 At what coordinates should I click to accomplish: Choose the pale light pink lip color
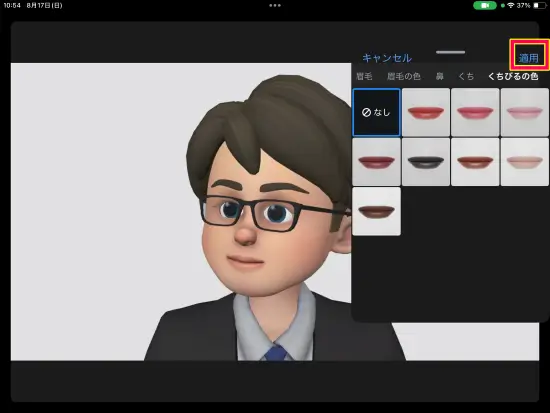click(524, 112)
